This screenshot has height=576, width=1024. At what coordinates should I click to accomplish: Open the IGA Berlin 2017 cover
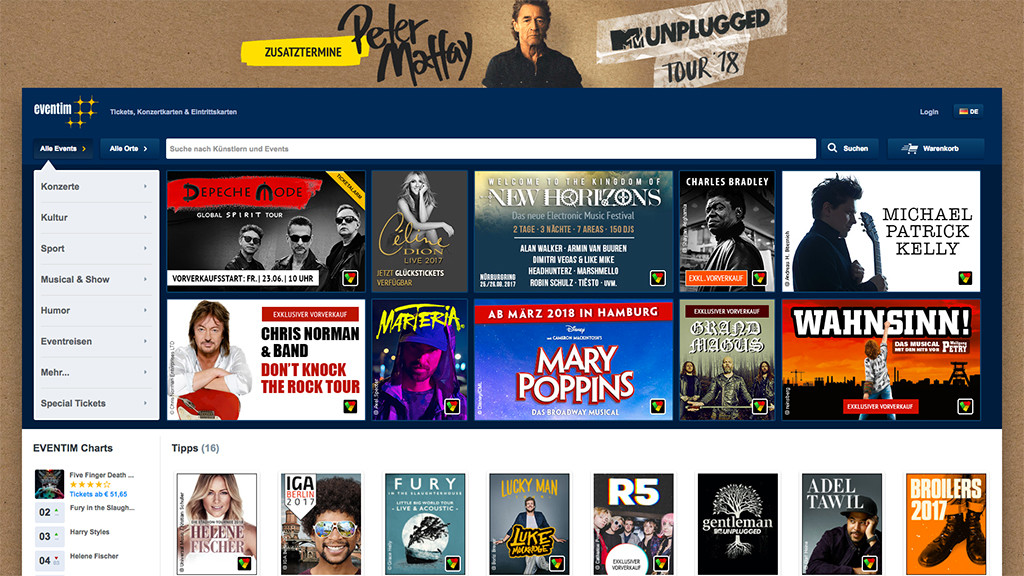click(x=321, y=524)
